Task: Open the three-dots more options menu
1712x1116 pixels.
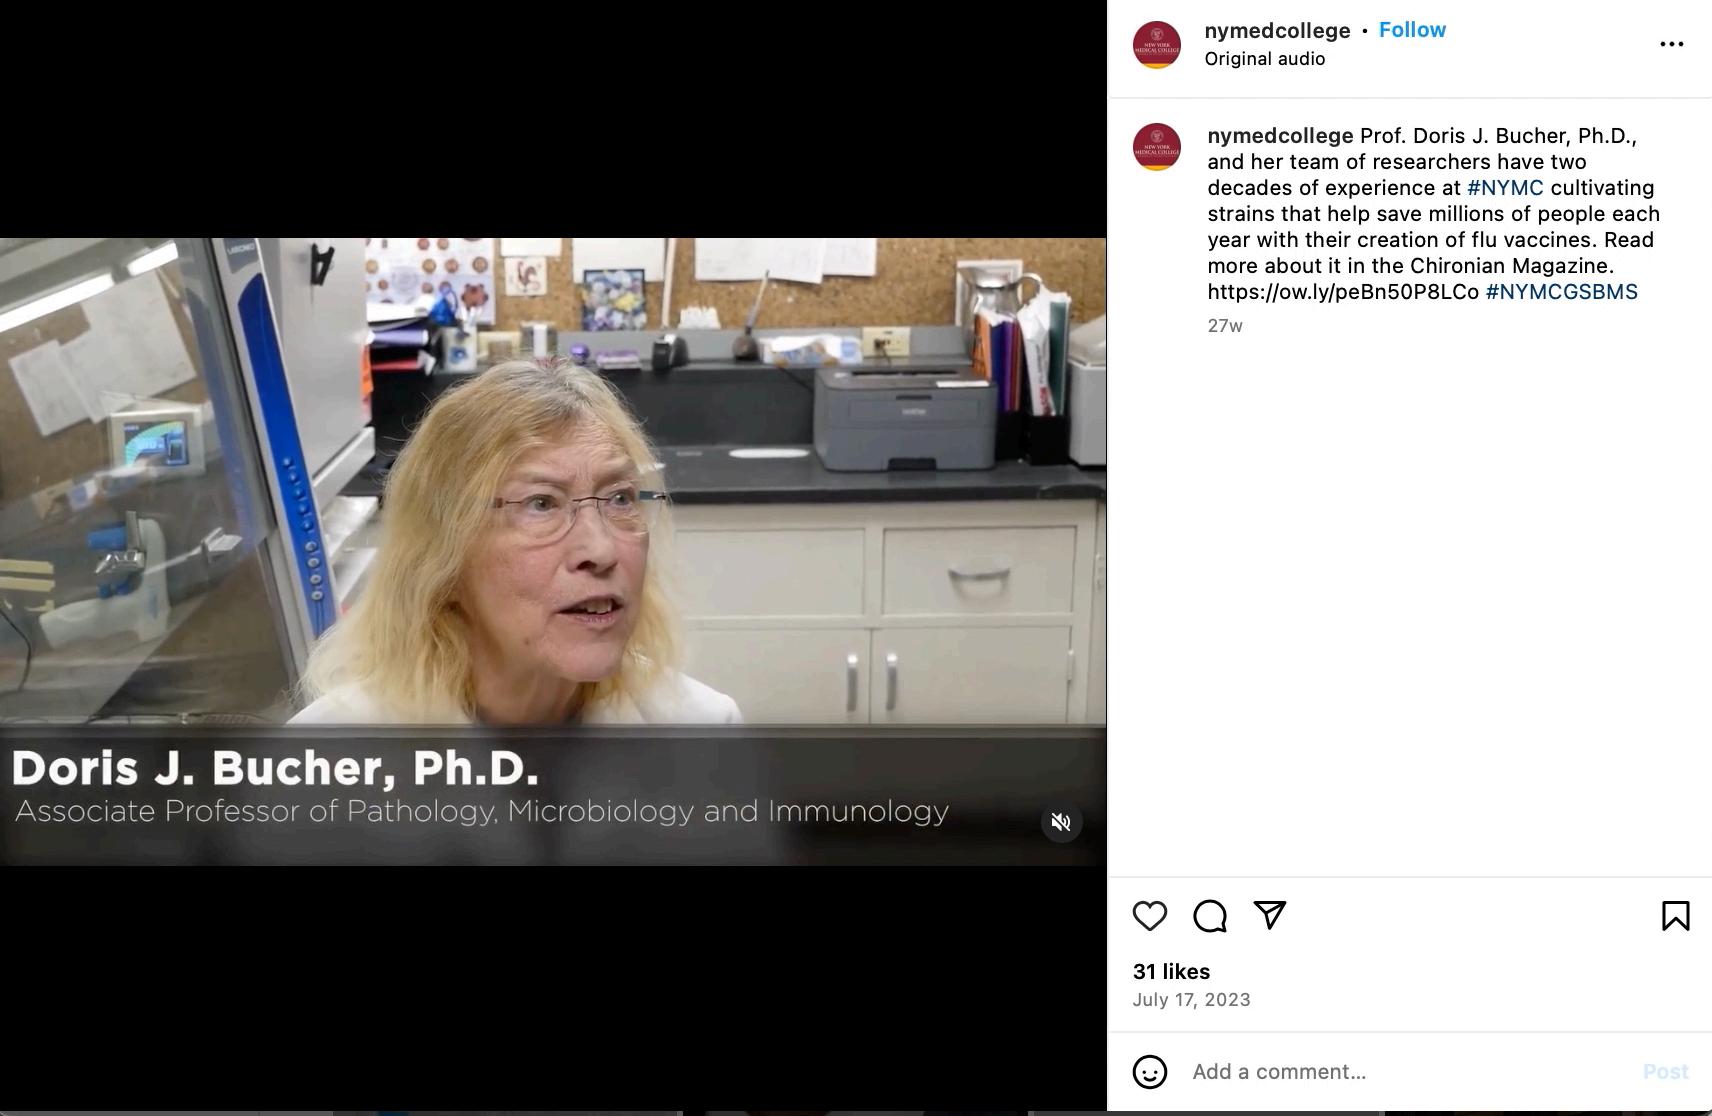Action: click(1672, 44)
